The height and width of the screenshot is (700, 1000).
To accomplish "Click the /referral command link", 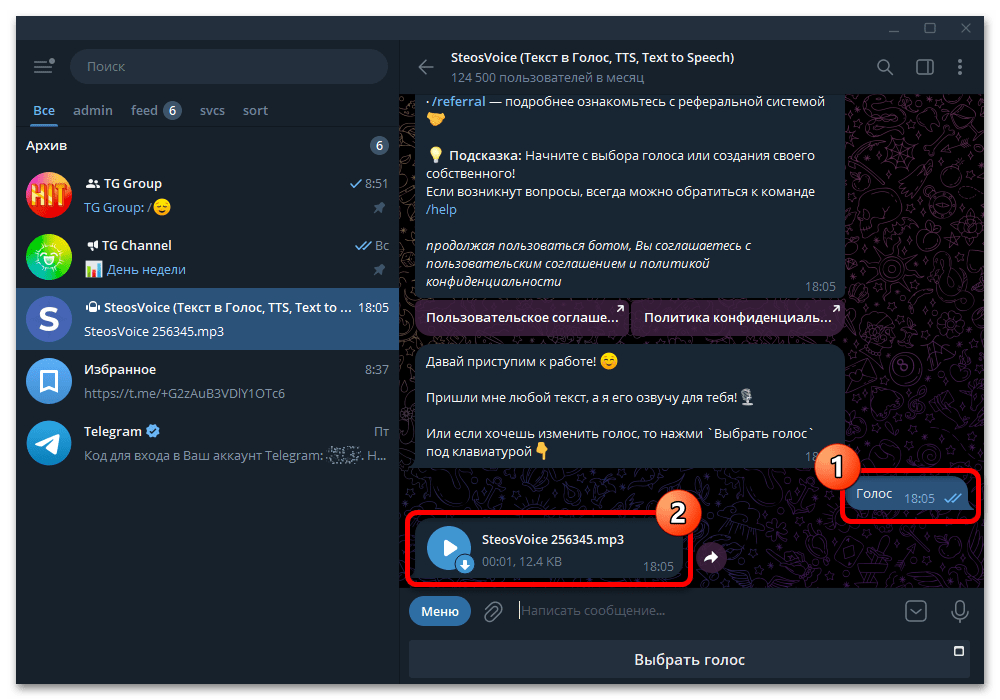I will tap(458, 101).
